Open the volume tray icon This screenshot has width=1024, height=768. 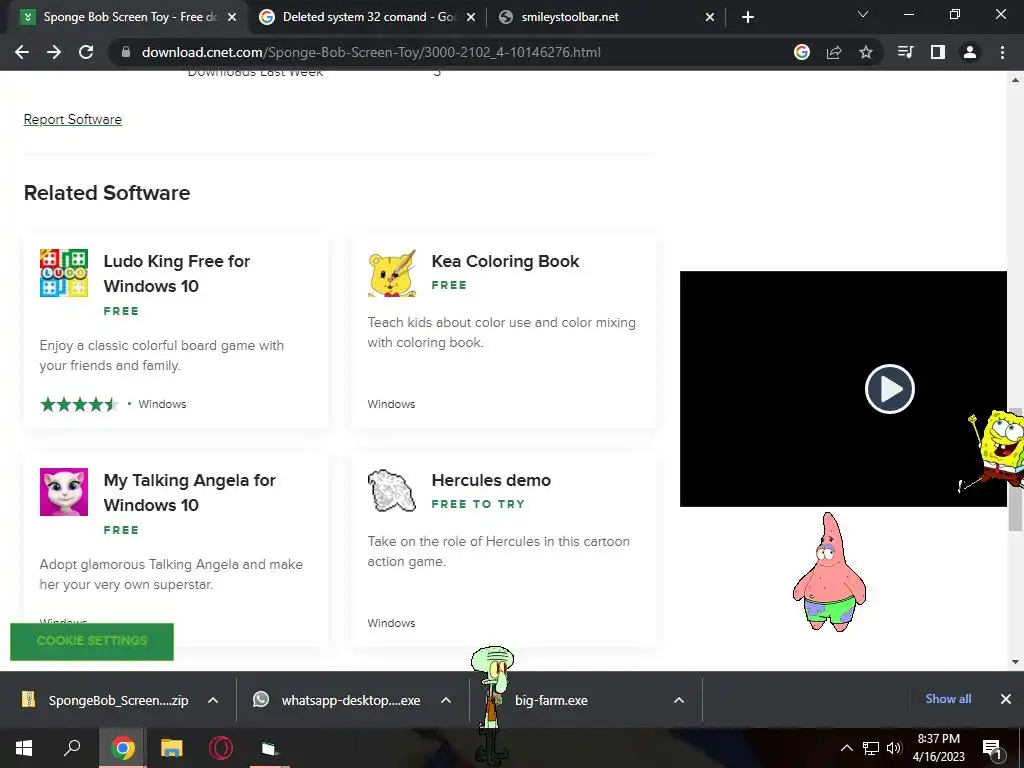click(x=894, y=748)
